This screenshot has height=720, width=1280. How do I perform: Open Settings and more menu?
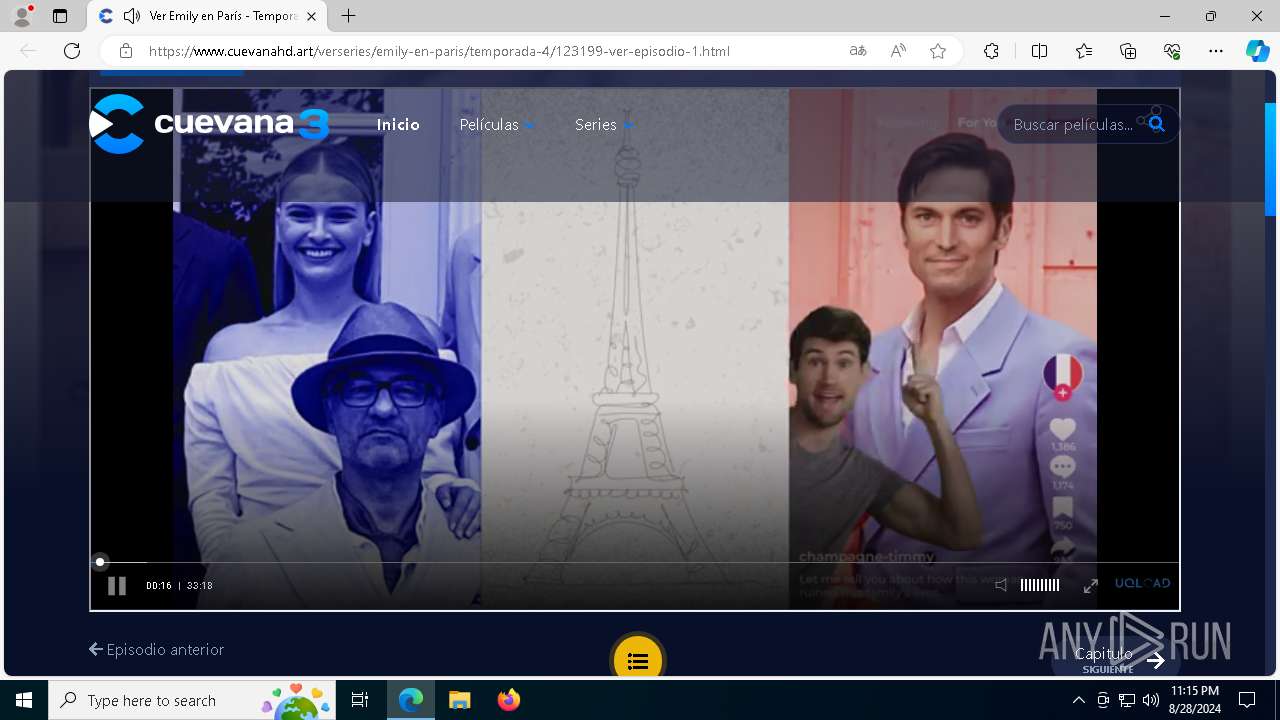(1216, 51)
